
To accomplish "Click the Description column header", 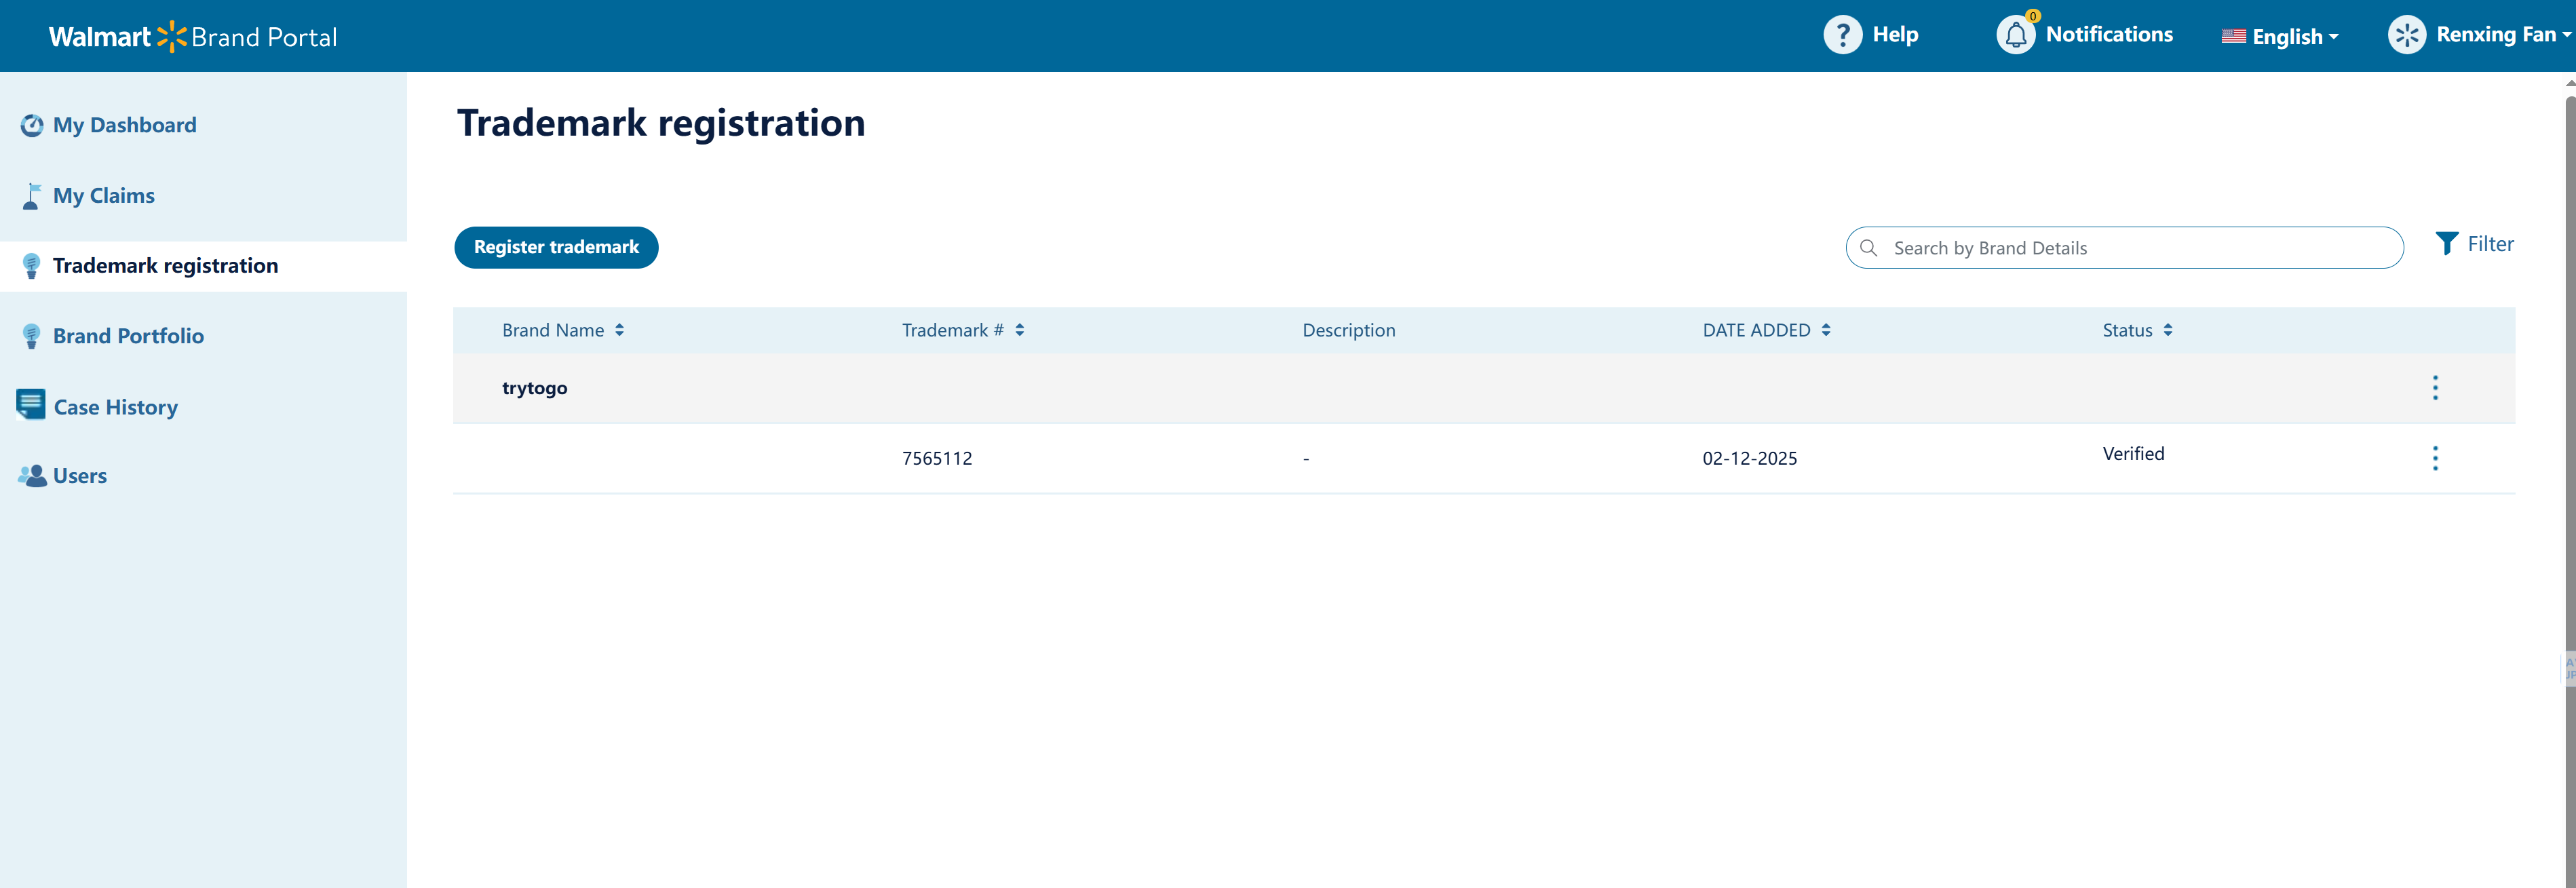I will click(x=1348, y=330).
